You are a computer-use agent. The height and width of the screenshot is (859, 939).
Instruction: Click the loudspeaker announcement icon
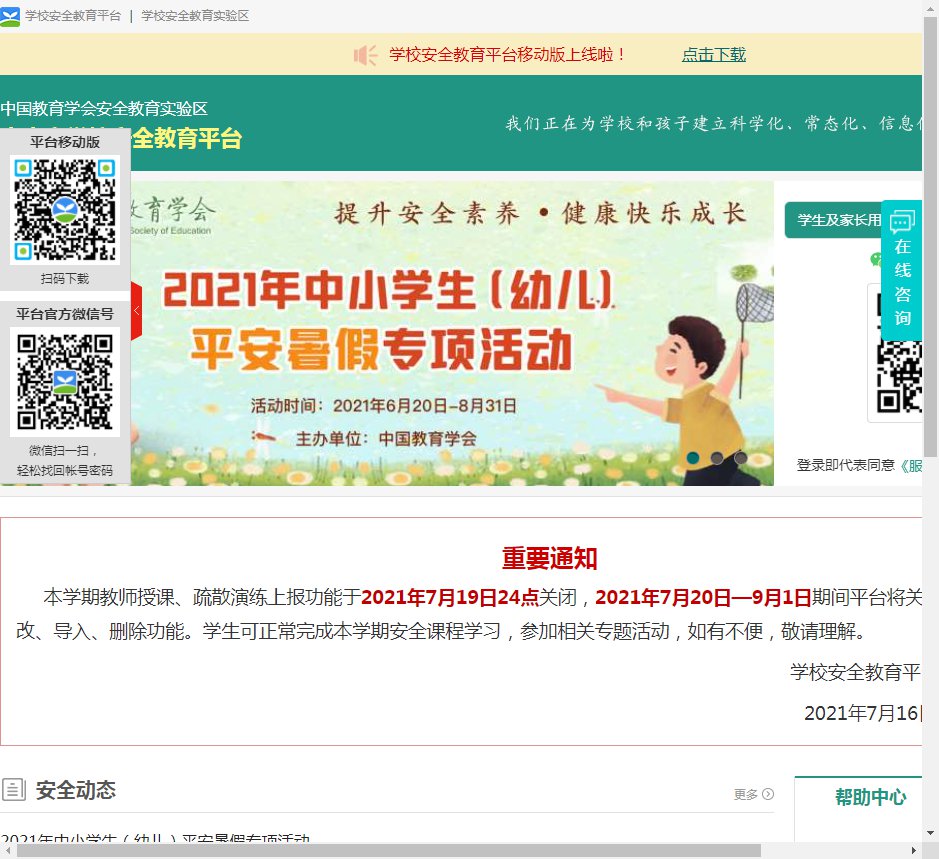point(365,55)
